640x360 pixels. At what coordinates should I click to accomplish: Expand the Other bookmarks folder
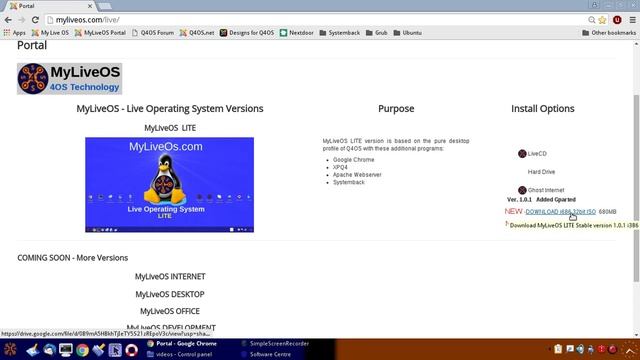(609, 33)
